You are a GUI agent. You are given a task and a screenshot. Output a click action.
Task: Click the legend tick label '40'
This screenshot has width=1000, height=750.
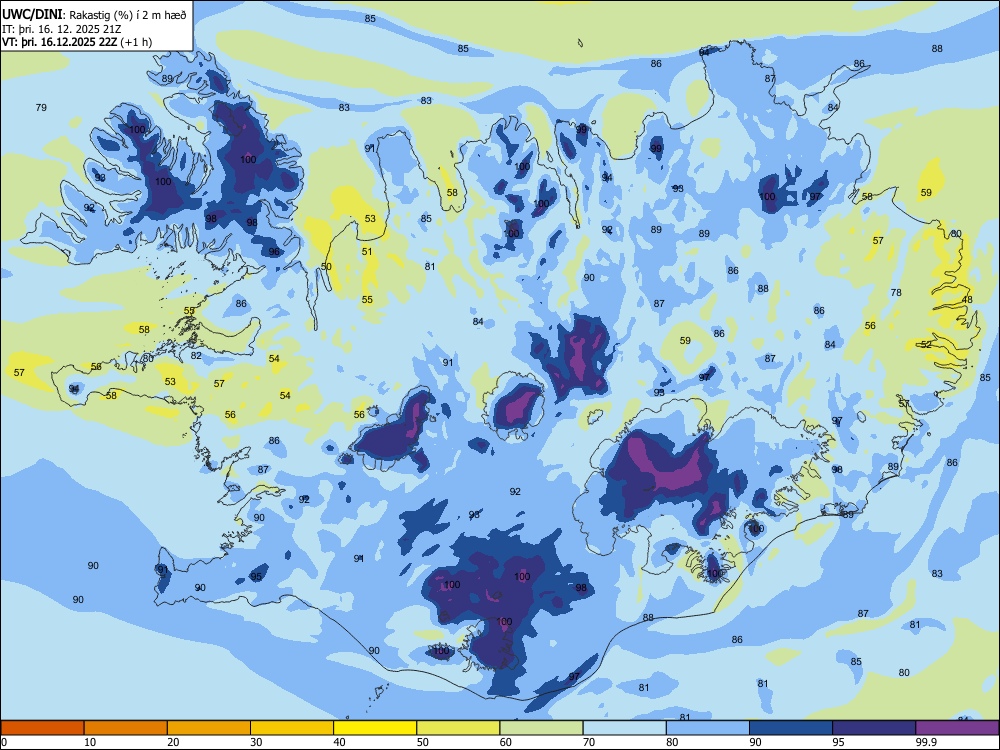coord(339,742)
